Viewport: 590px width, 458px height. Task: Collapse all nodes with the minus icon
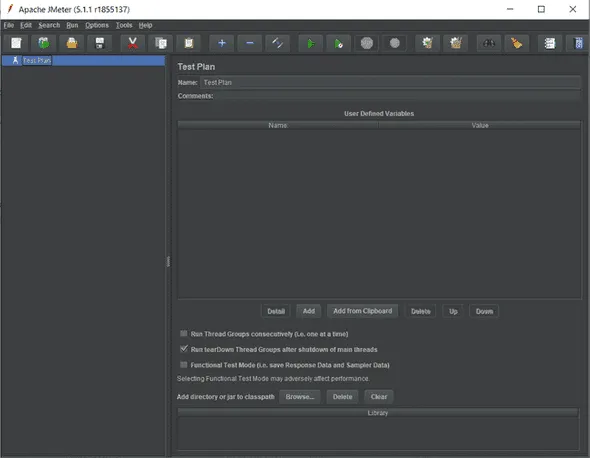click(249, 43)
